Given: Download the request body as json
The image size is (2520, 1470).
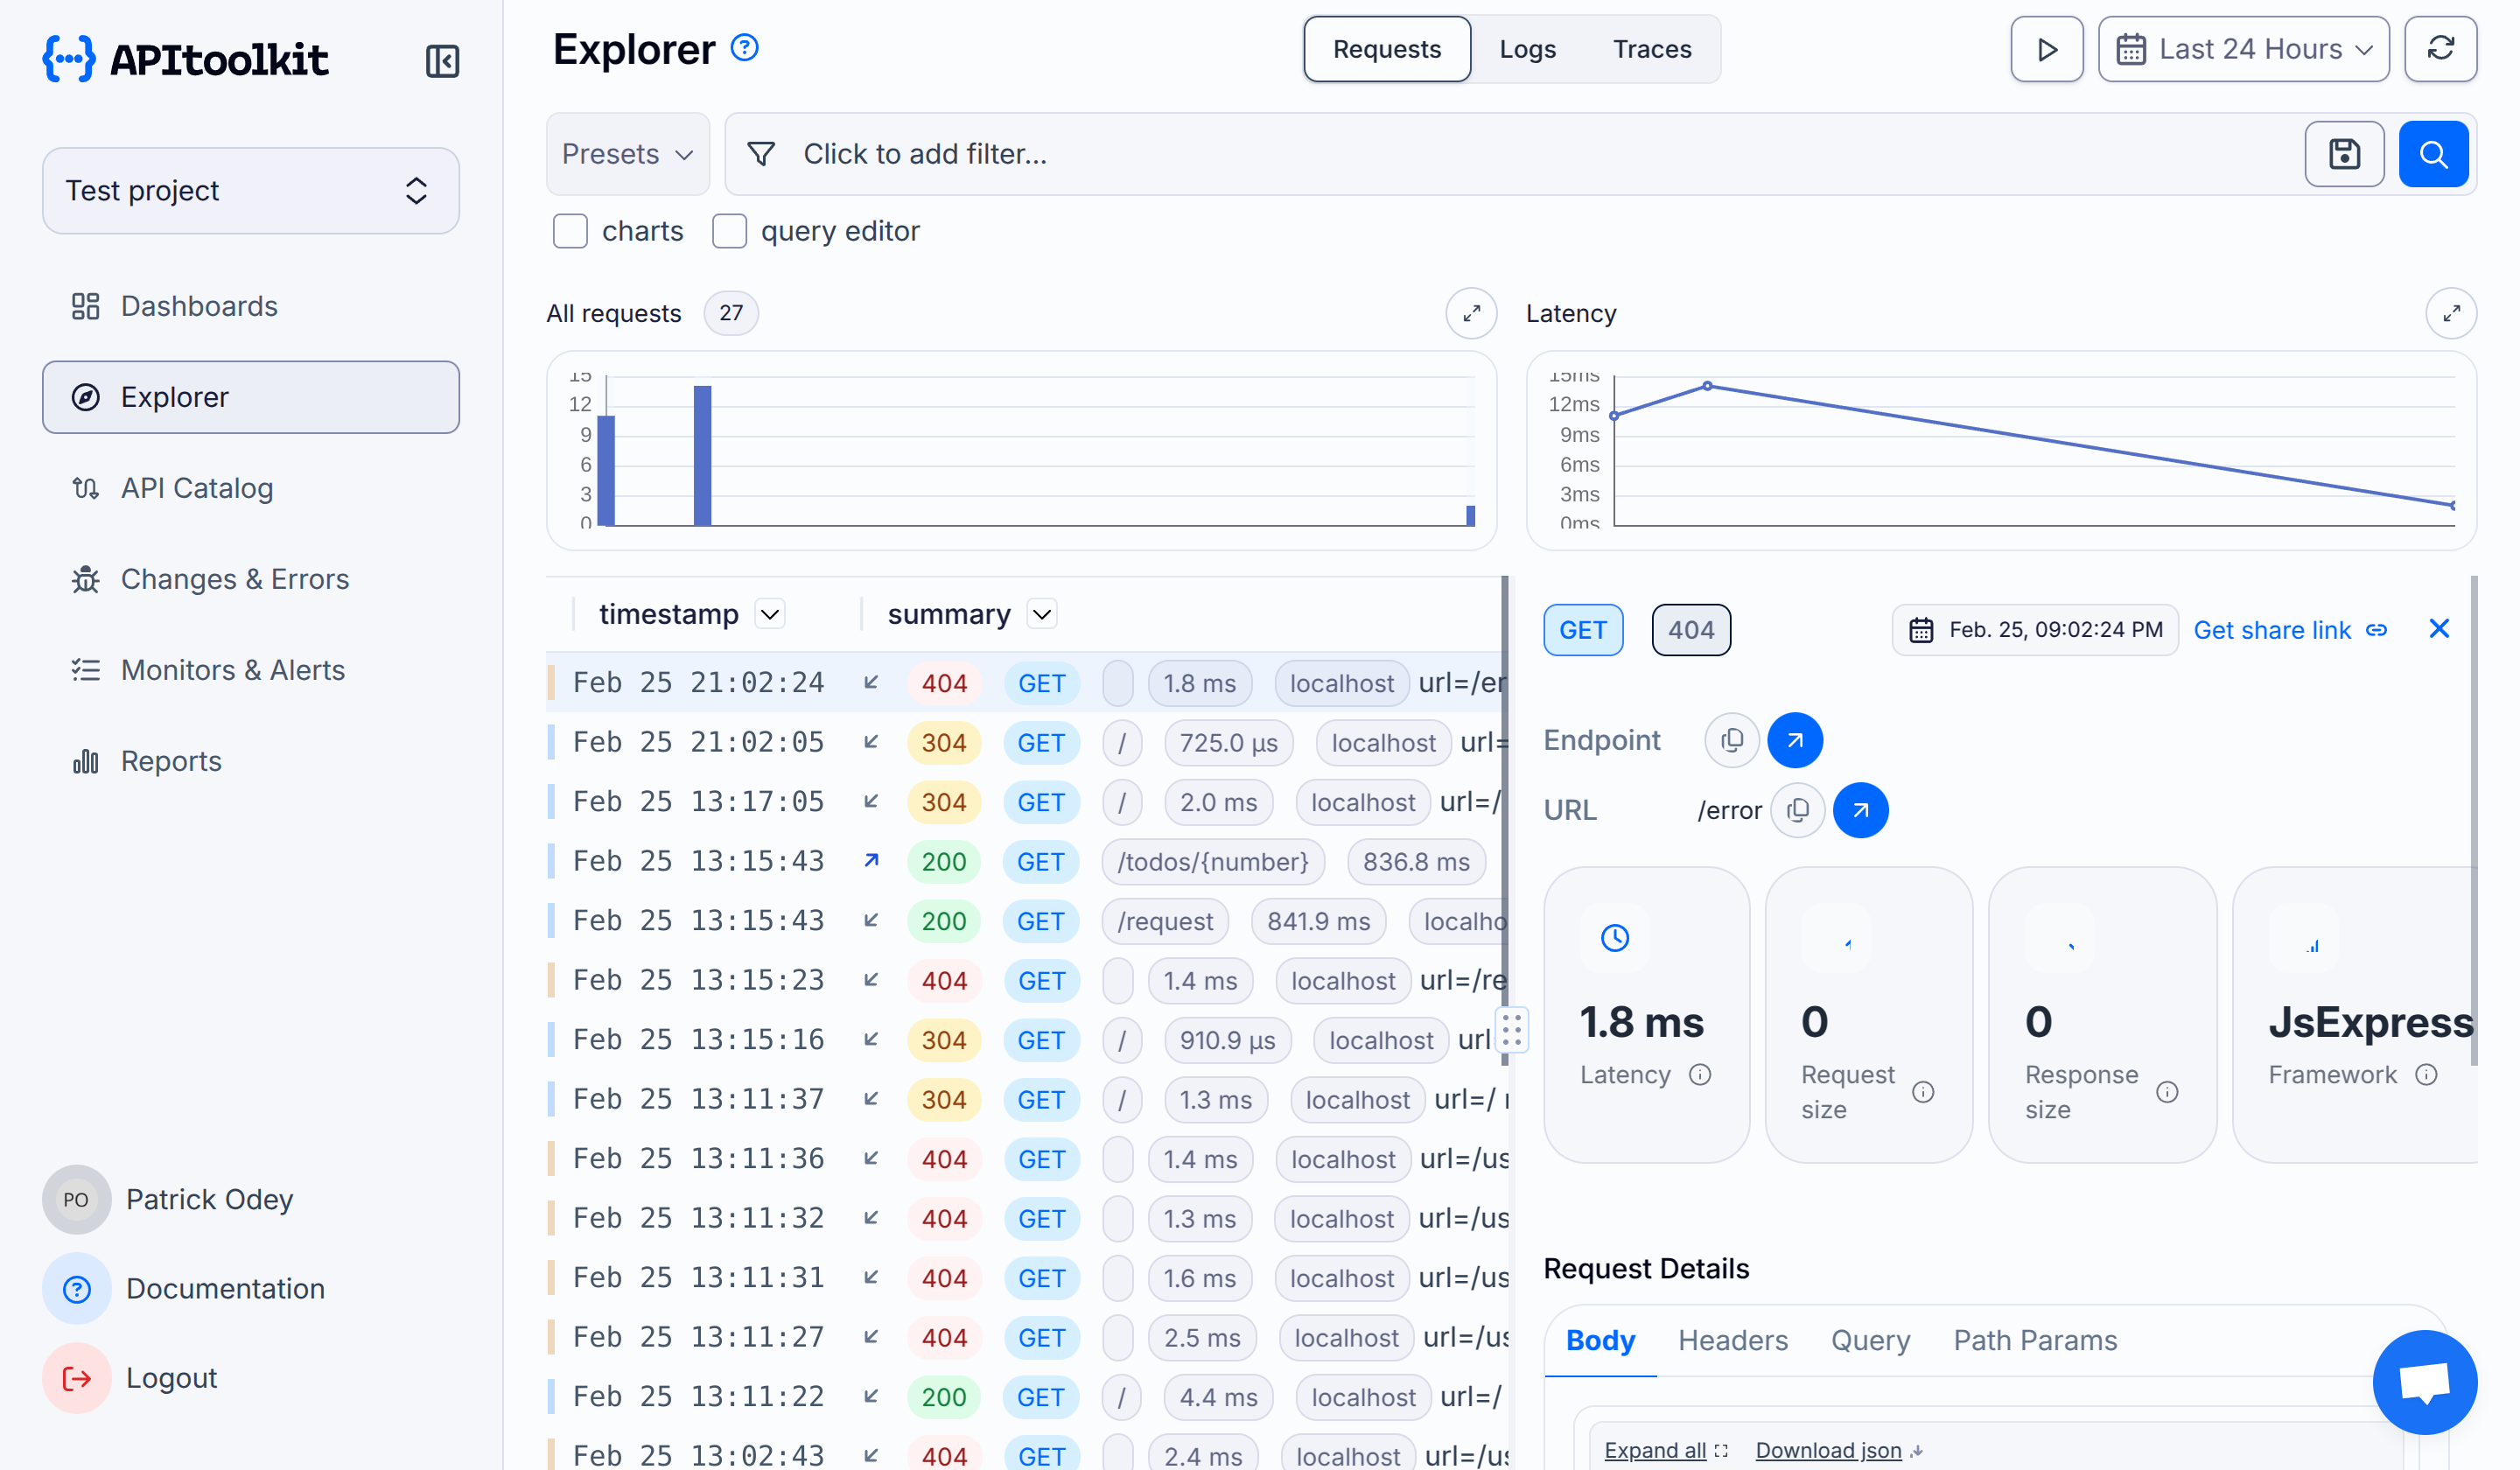Looking at the screenshot, I should pyautogui.click(x=1828, y=1449).
